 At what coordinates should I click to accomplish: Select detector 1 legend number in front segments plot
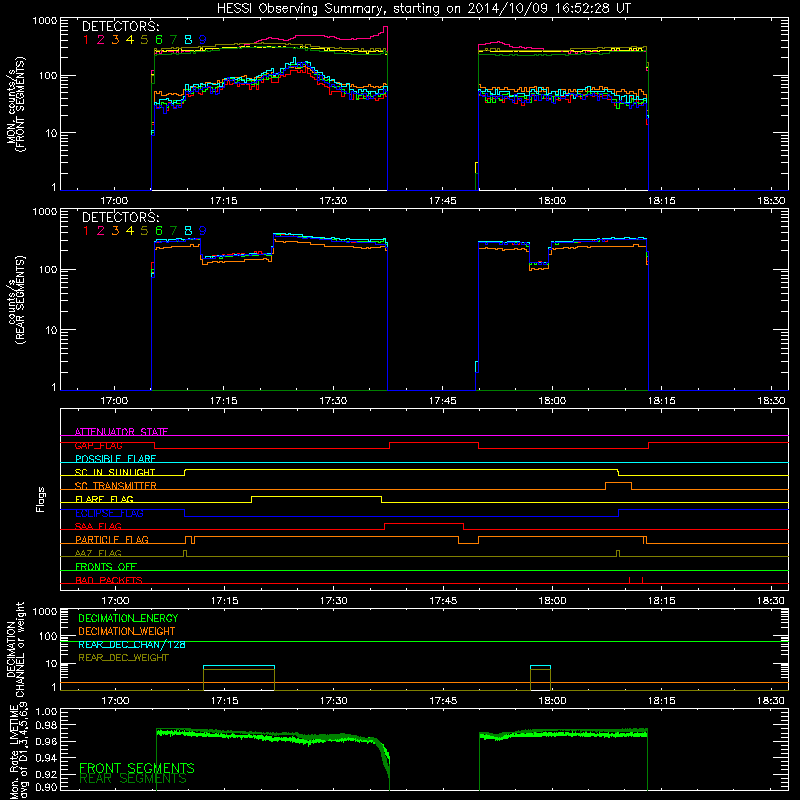(86, 39)
